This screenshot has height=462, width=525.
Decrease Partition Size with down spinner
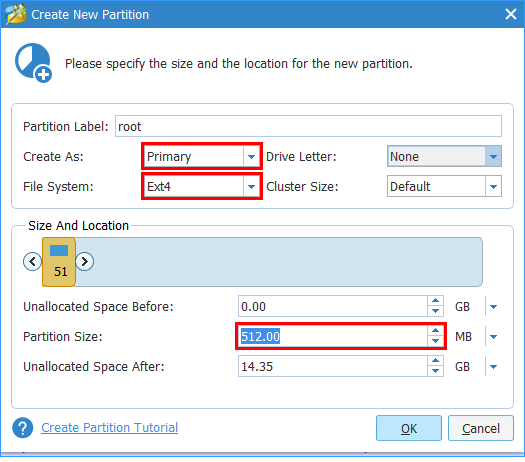435,341
